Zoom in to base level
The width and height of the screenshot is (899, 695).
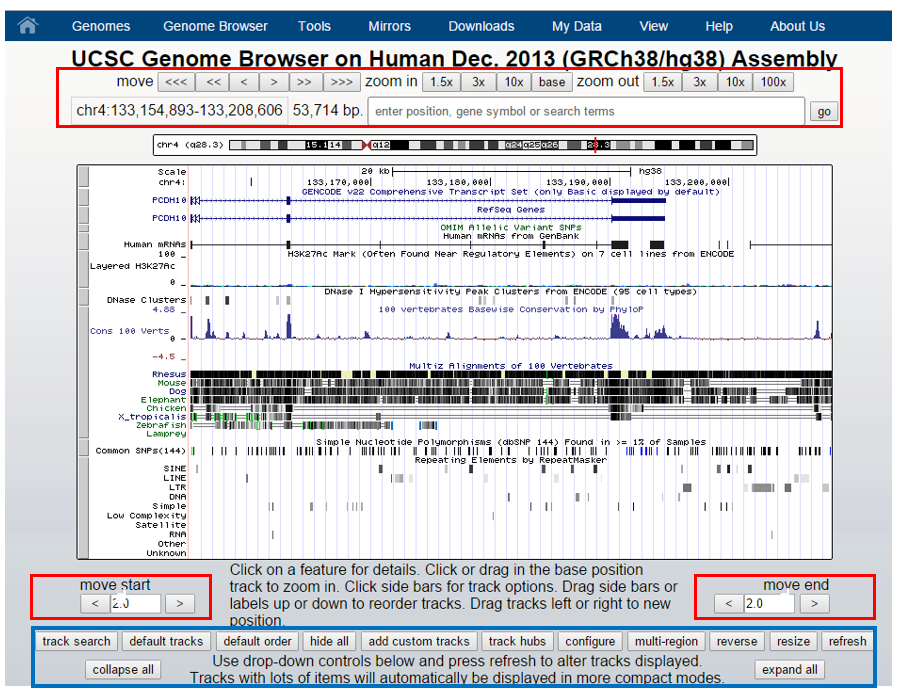click(551, 82)
